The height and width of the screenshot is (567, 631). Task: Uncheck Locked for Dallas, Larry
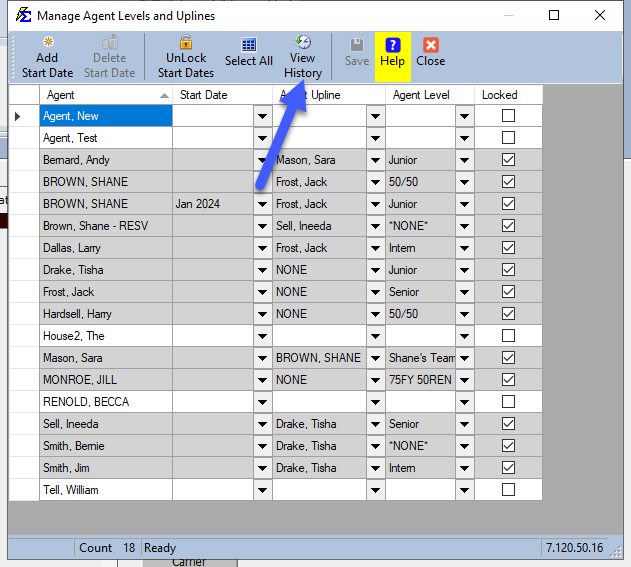508,247
